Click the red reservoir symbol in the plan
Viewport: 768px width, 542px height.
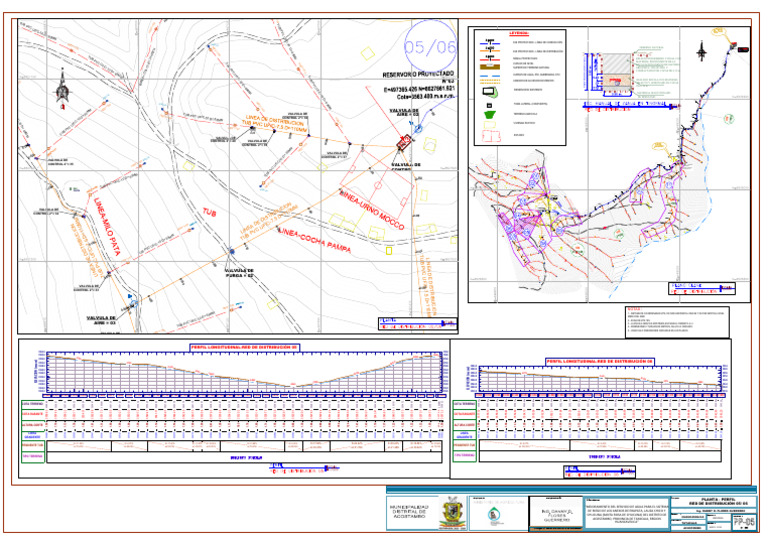coord(404,143)
